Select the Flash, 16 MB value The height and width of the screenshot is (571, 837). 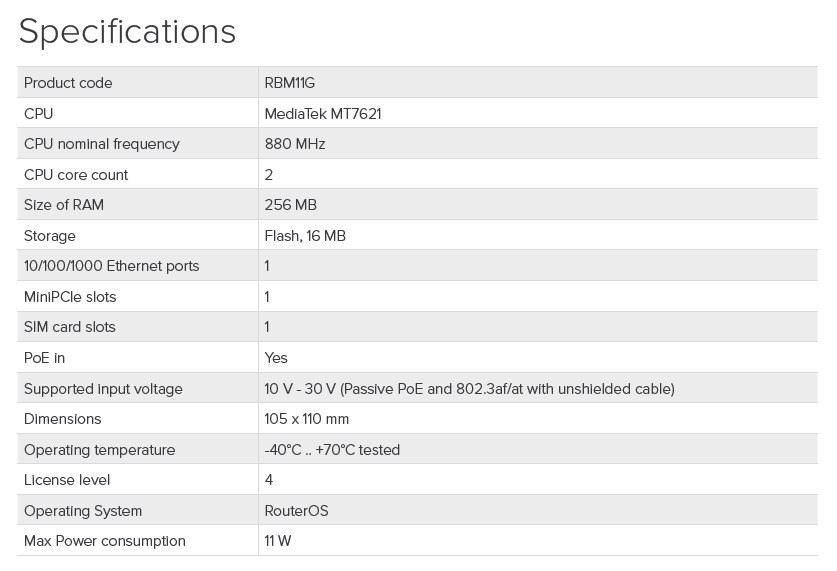[x=305, y=236]
